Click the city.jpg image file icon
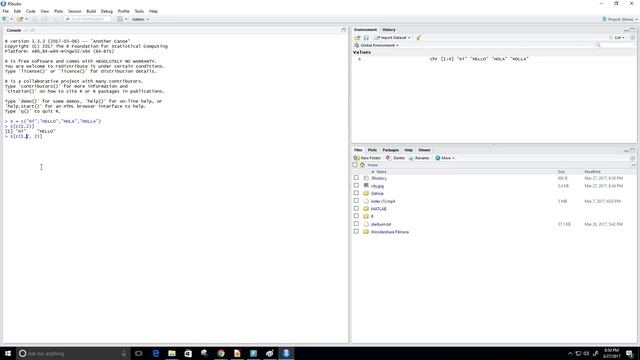 (x=366, y=186)
